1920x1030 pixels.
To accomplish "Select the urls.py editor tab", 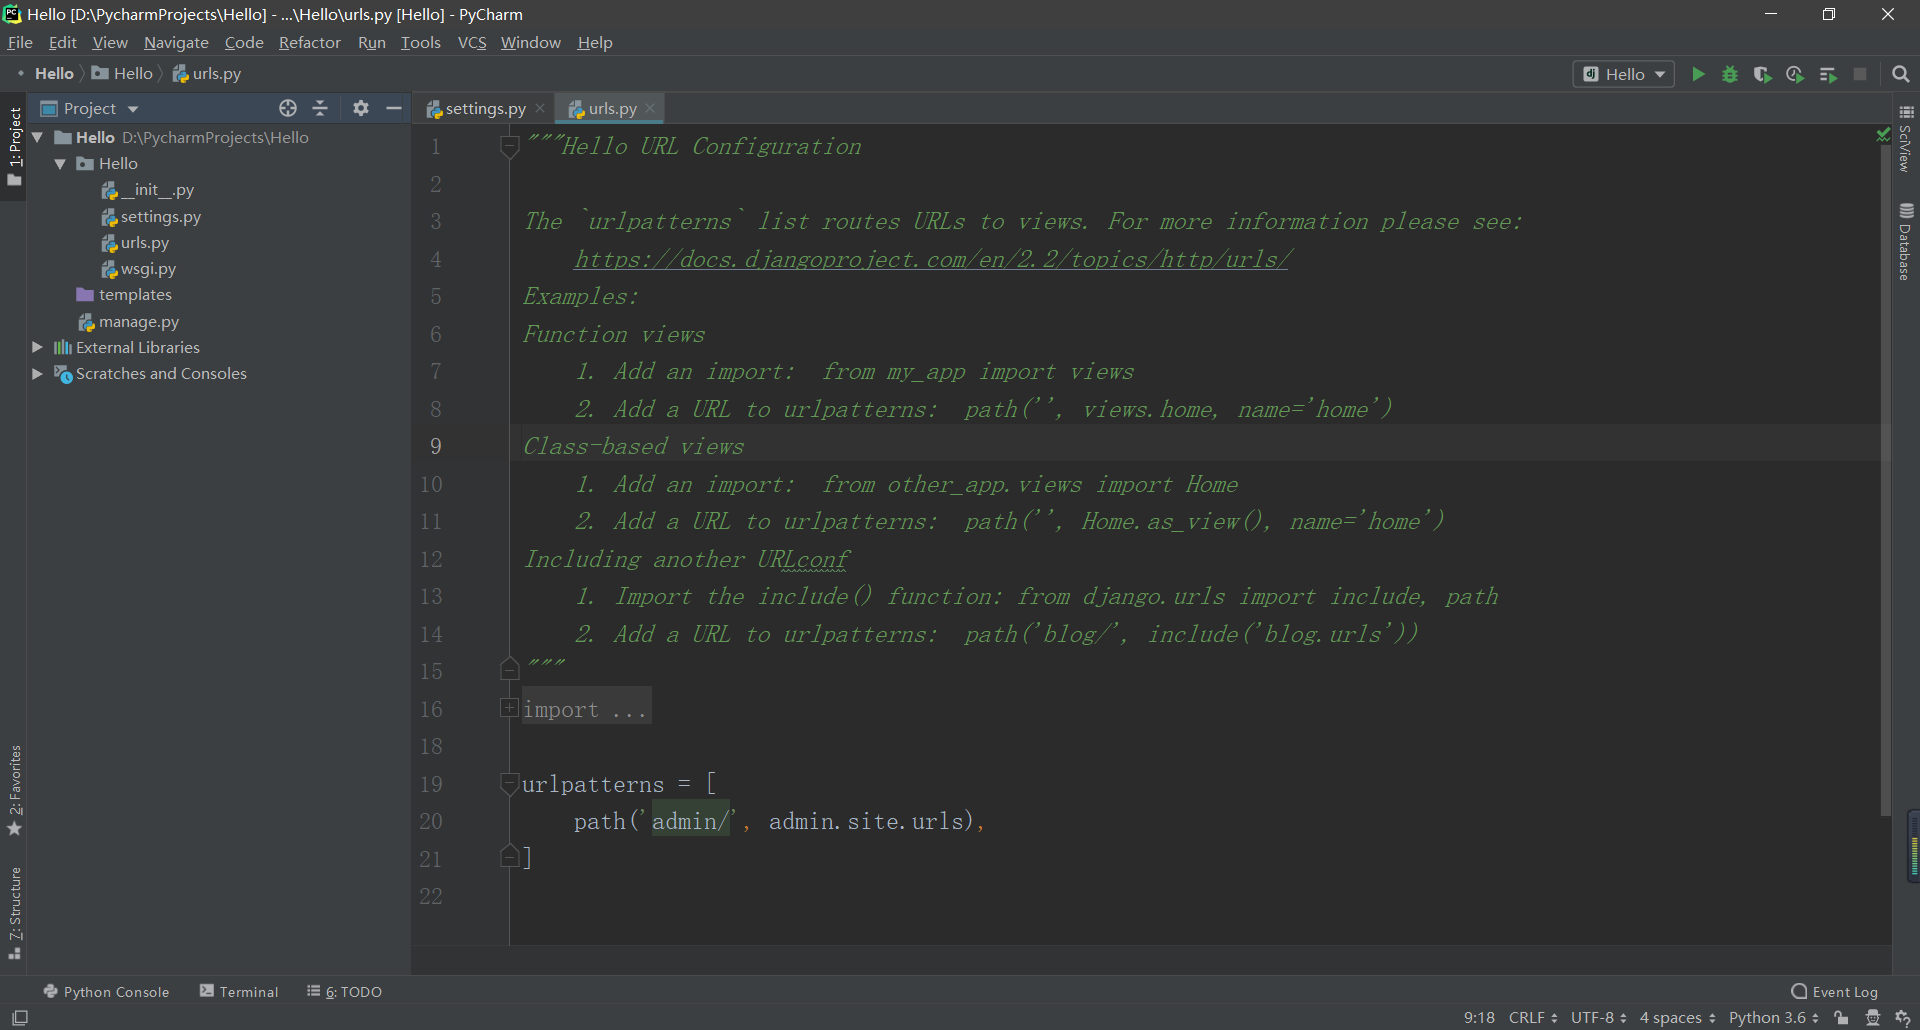I will coord(610,108).
